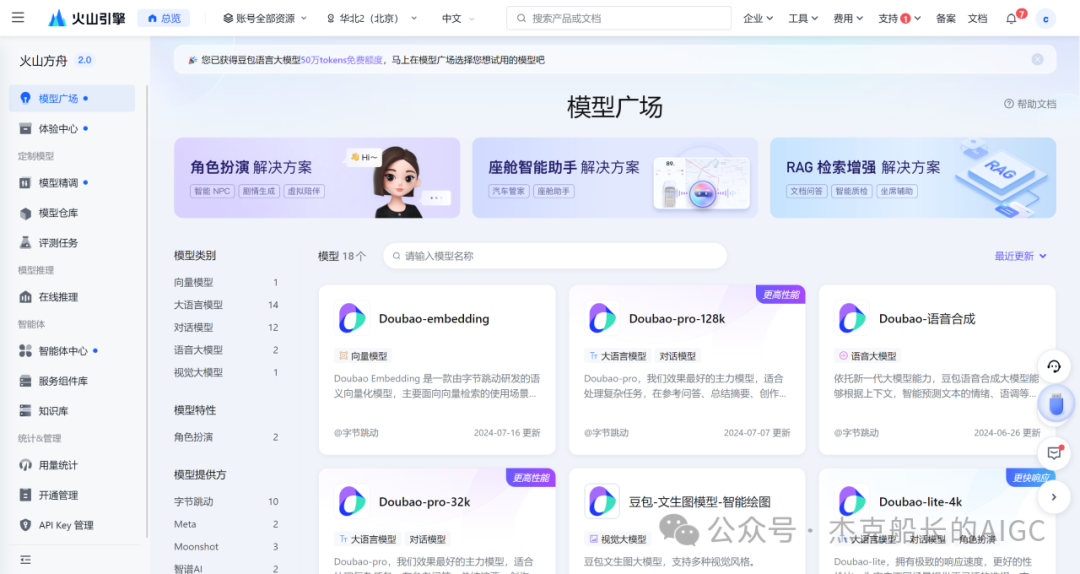Open the Doubao-lite-4k model card

point(937,522)
